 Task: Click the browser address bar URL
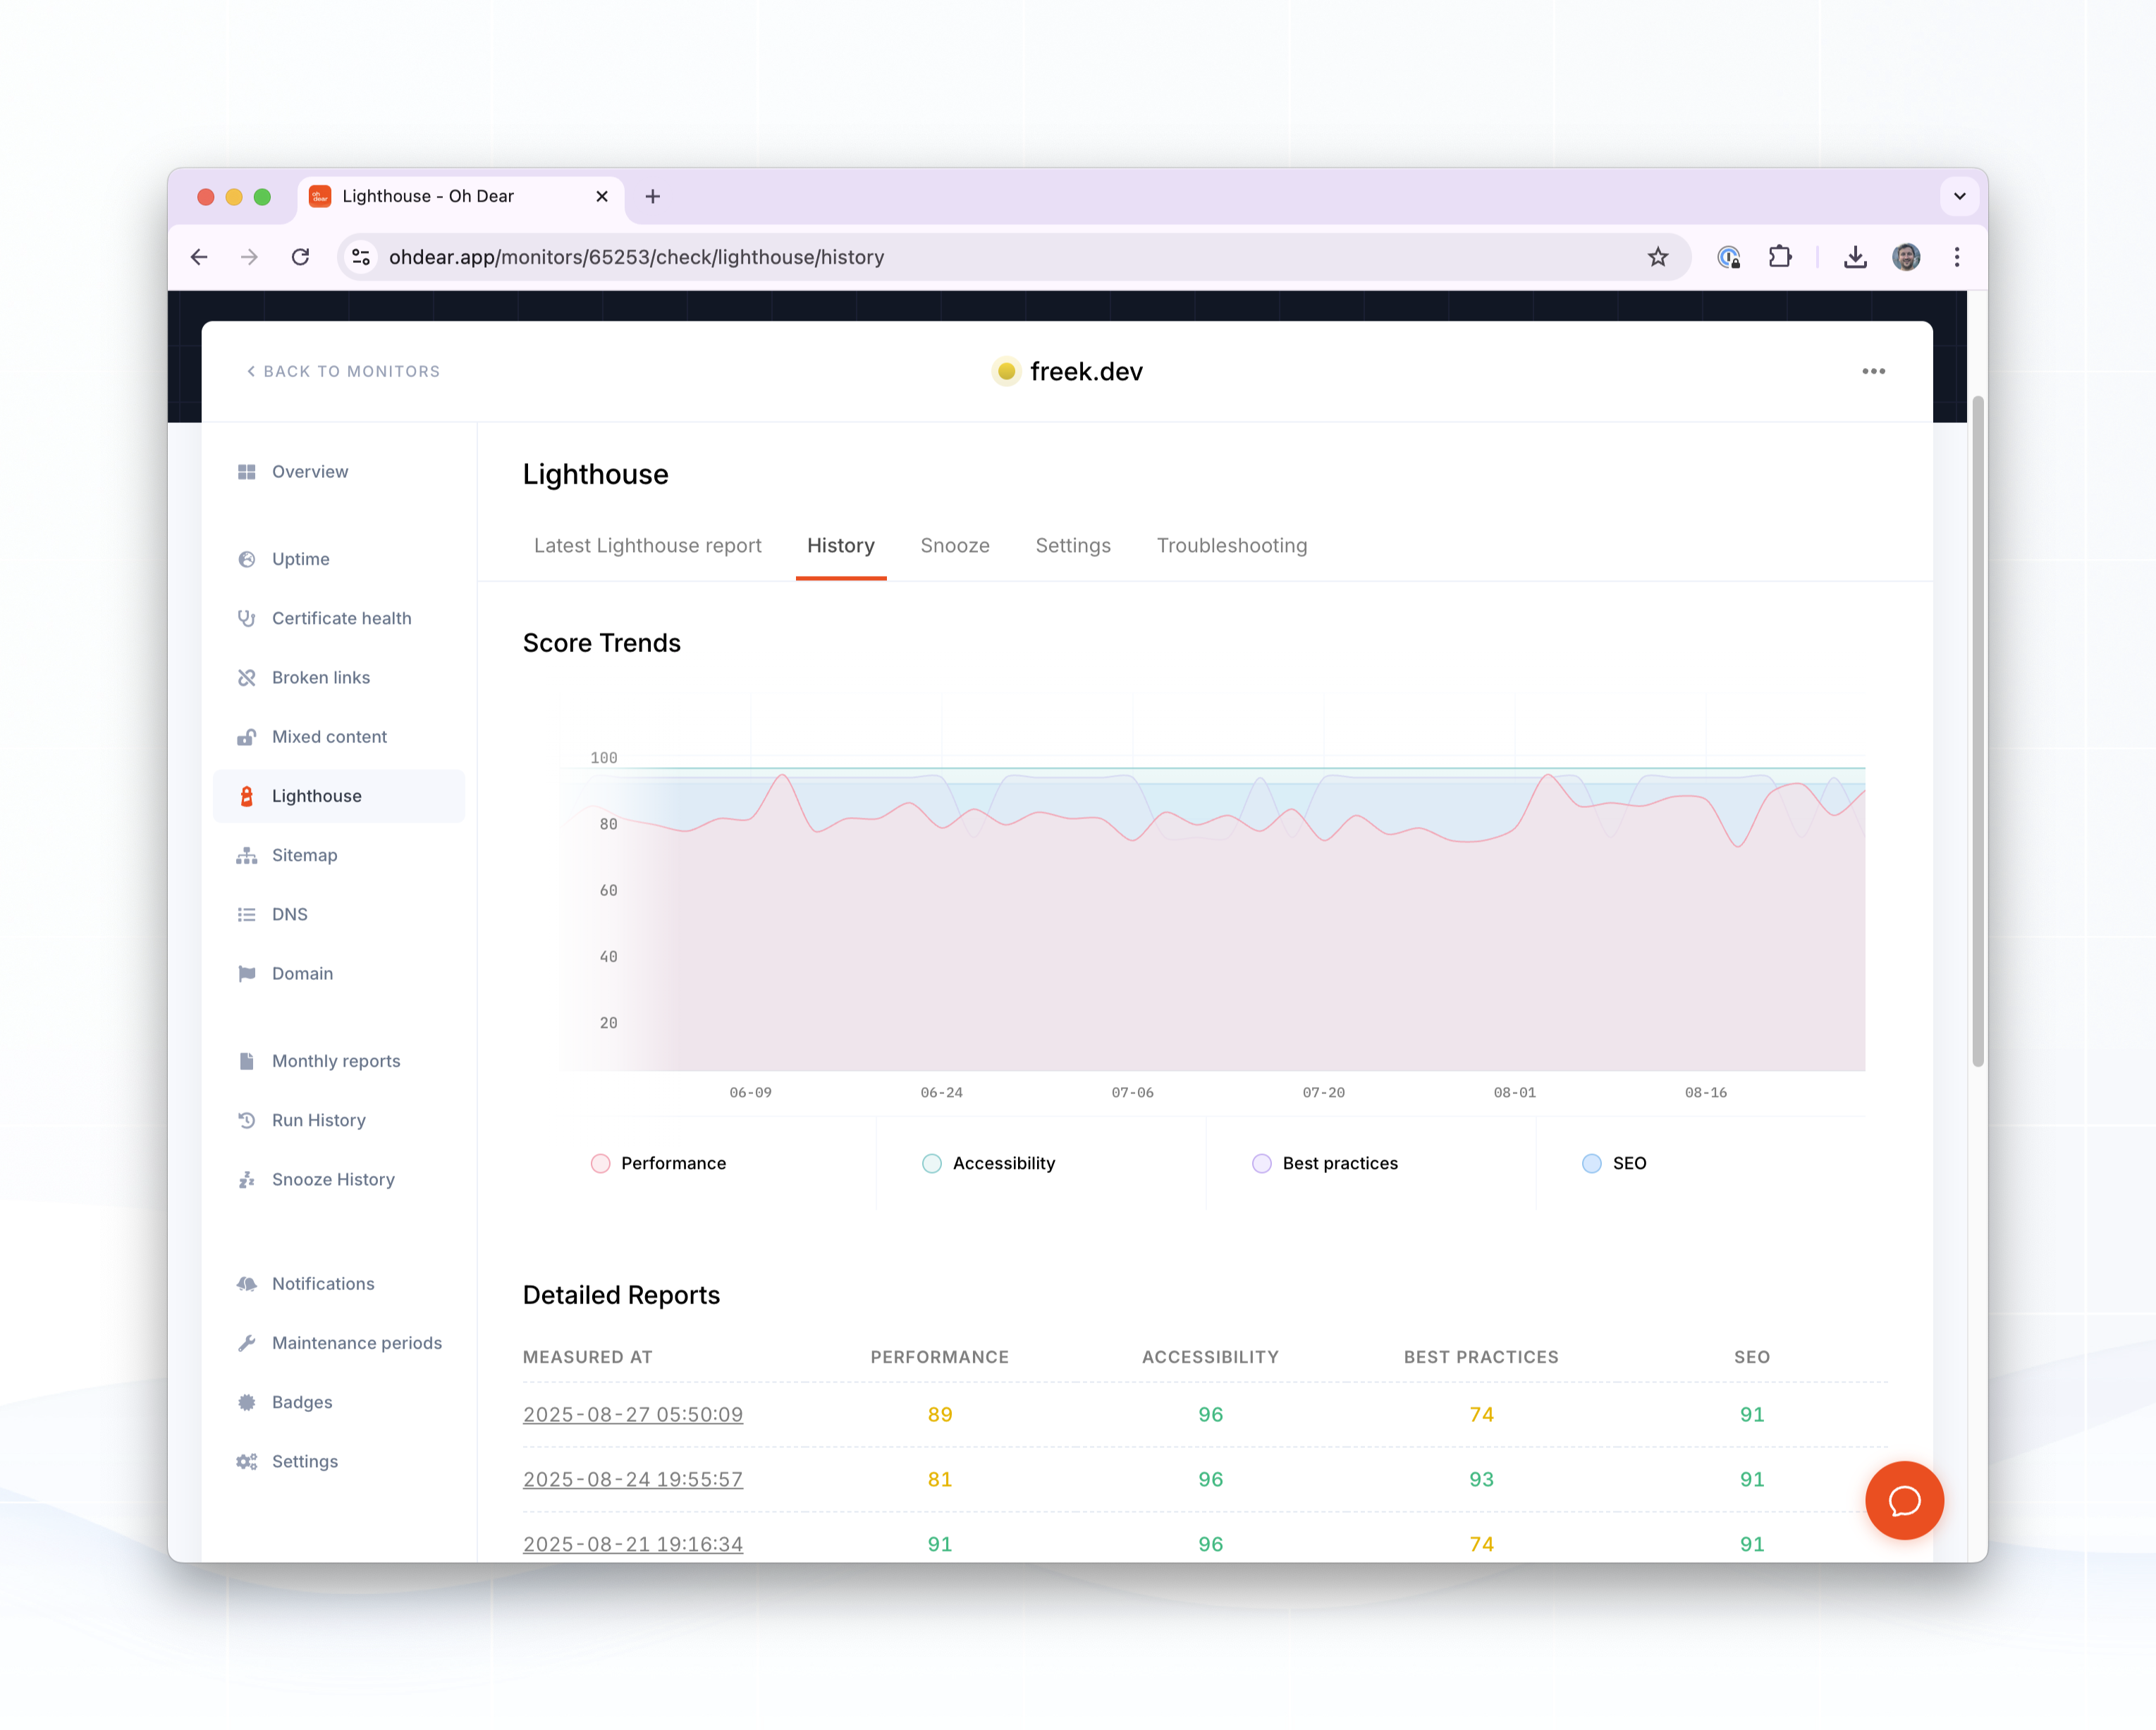(636, 257)
